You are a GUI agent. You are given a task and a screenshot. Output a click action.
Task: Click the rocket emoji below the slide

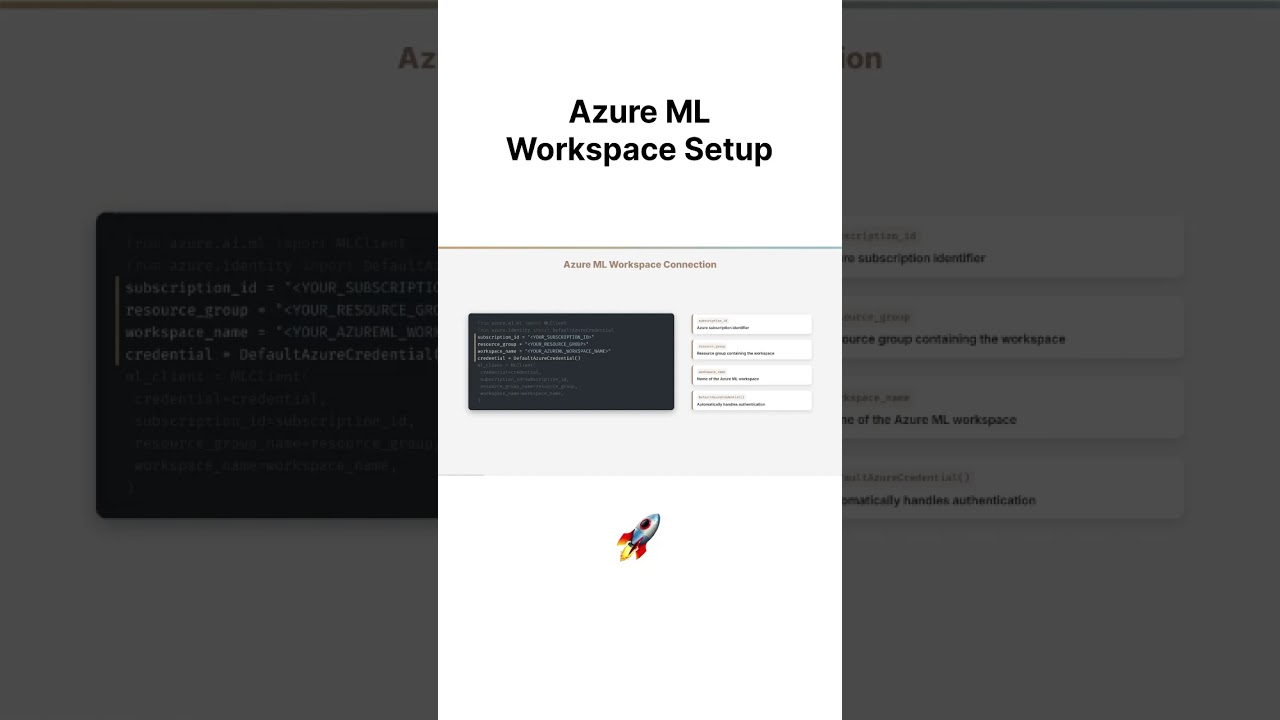pyautogui.click(x=639, y=537)
